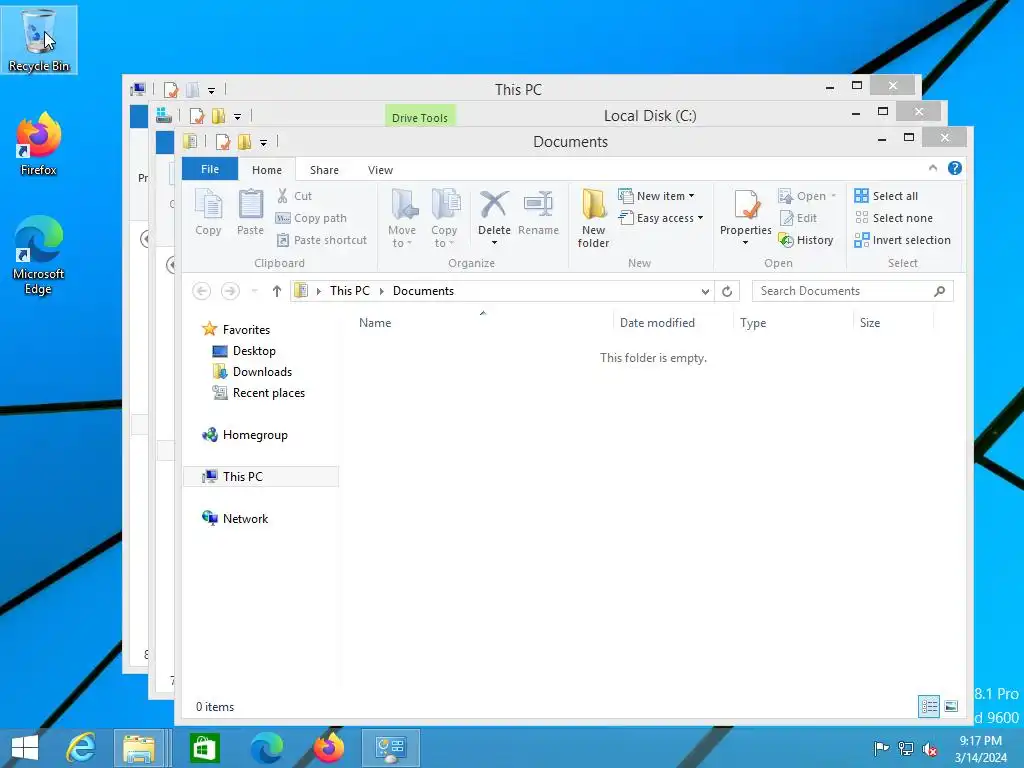Click the This PC window title bar
This screenshot has width=1024, height=768.
[x=518, y=89]
